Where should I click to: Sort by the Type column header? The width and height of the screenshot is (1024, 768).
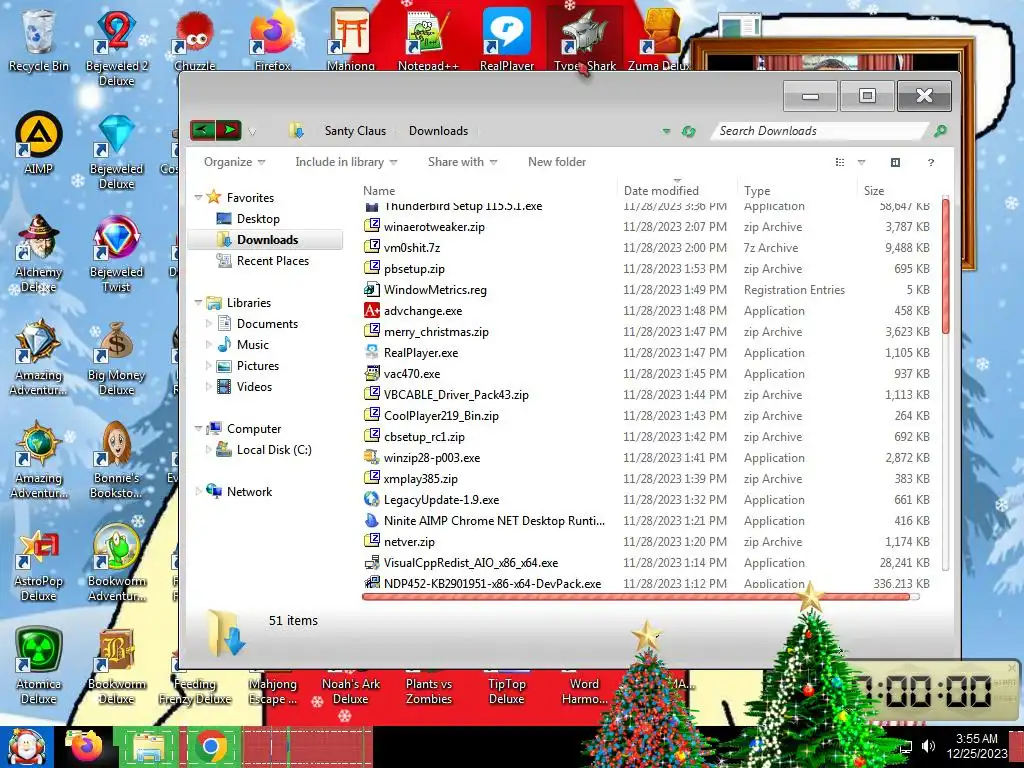pyautogui.click(x=797, y=191)
